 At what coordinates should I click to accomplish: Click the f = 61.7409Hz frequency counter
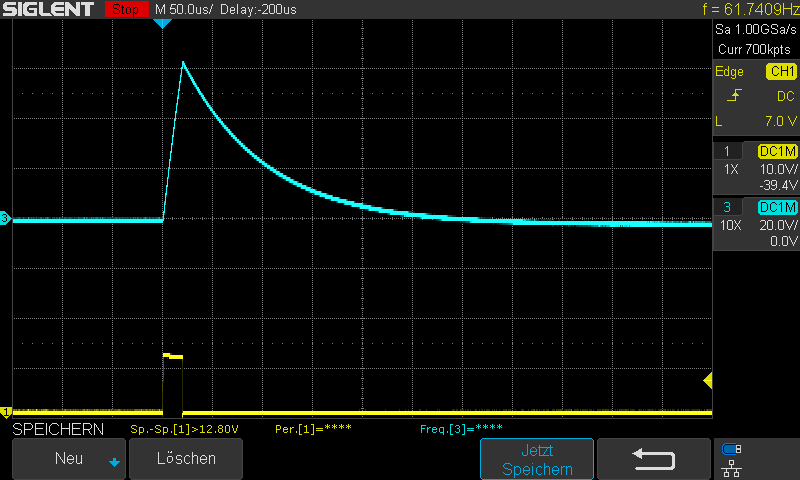(750, 9)
